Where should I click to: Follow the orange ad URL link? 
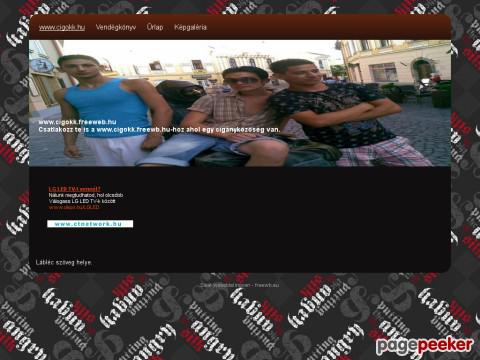[74, 207]
